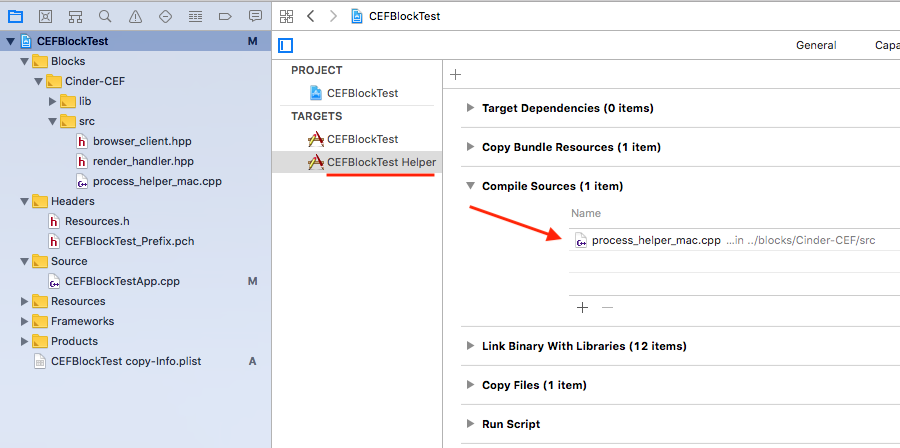Screen dimensions: 900x448
Task: Select the lib folder row
Action: [135, 102]
